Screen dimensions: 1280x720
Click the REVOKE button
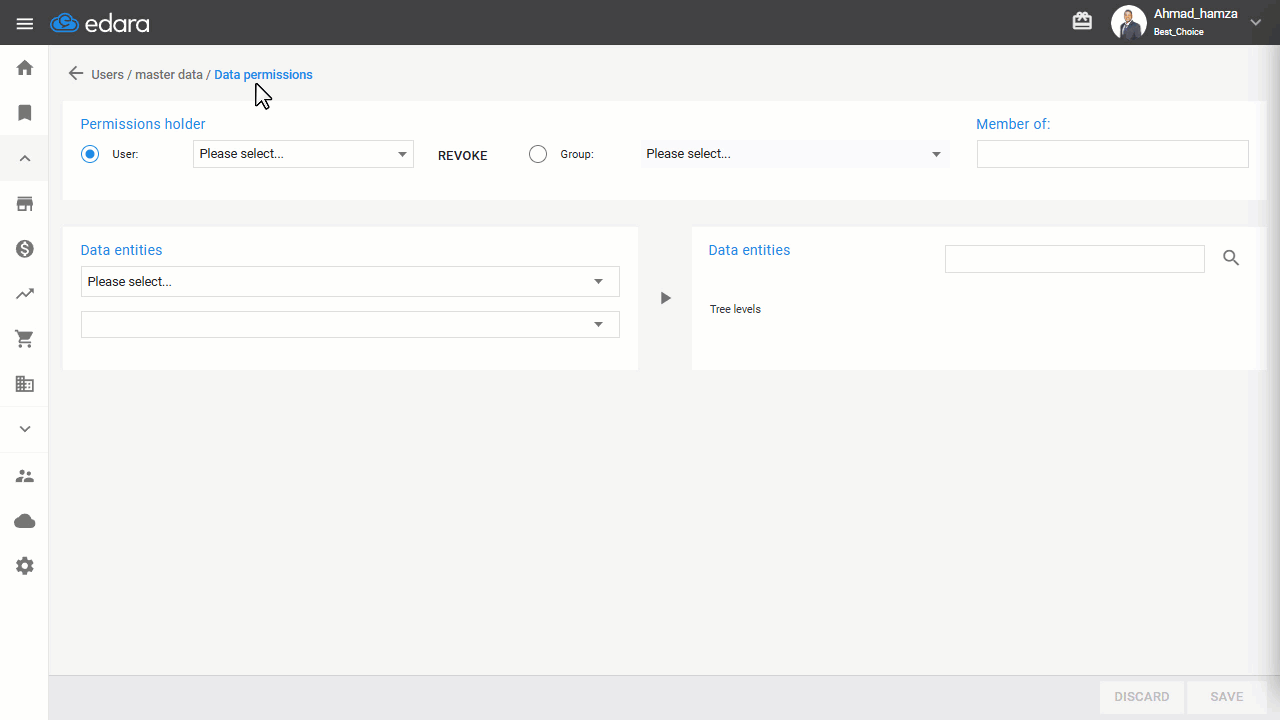[463, 155]
